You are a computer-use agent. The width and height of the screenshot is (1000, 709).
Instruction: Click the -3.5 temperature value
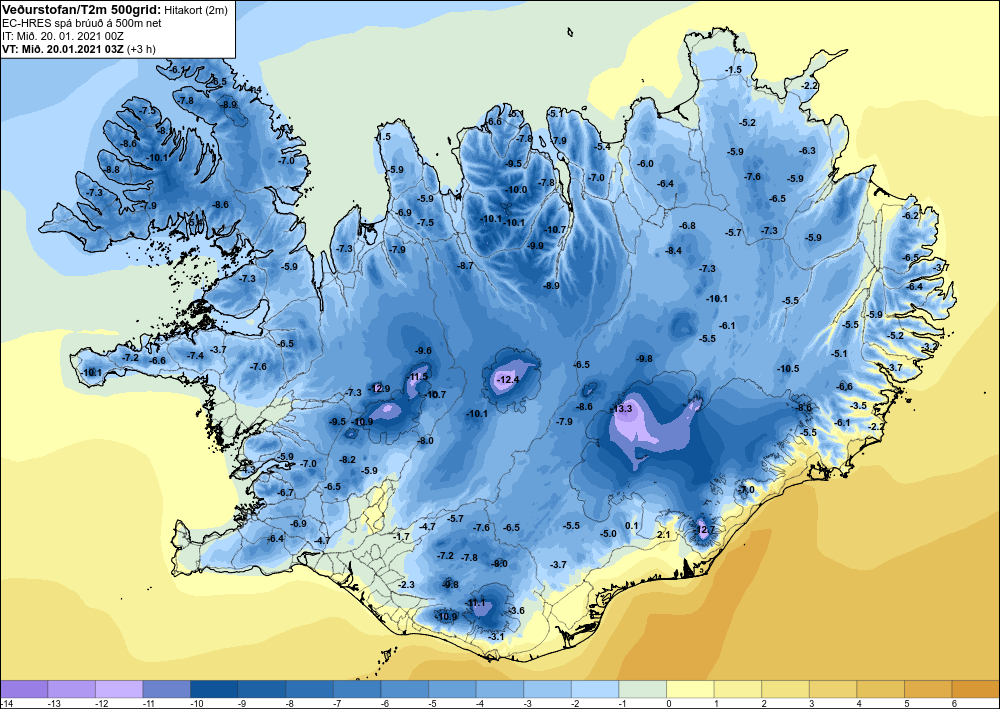[x=858, y=406]
